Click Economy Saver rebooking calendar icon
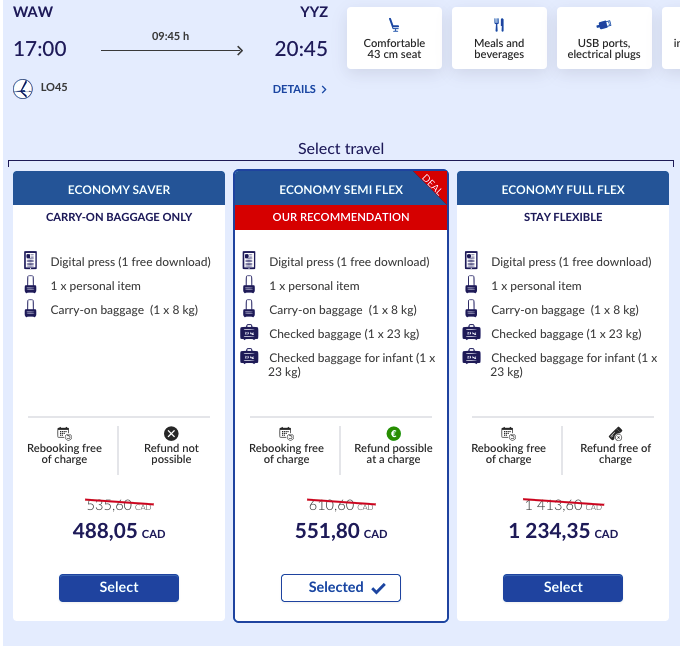Screen dimensions: 680x646 (64, 433)
